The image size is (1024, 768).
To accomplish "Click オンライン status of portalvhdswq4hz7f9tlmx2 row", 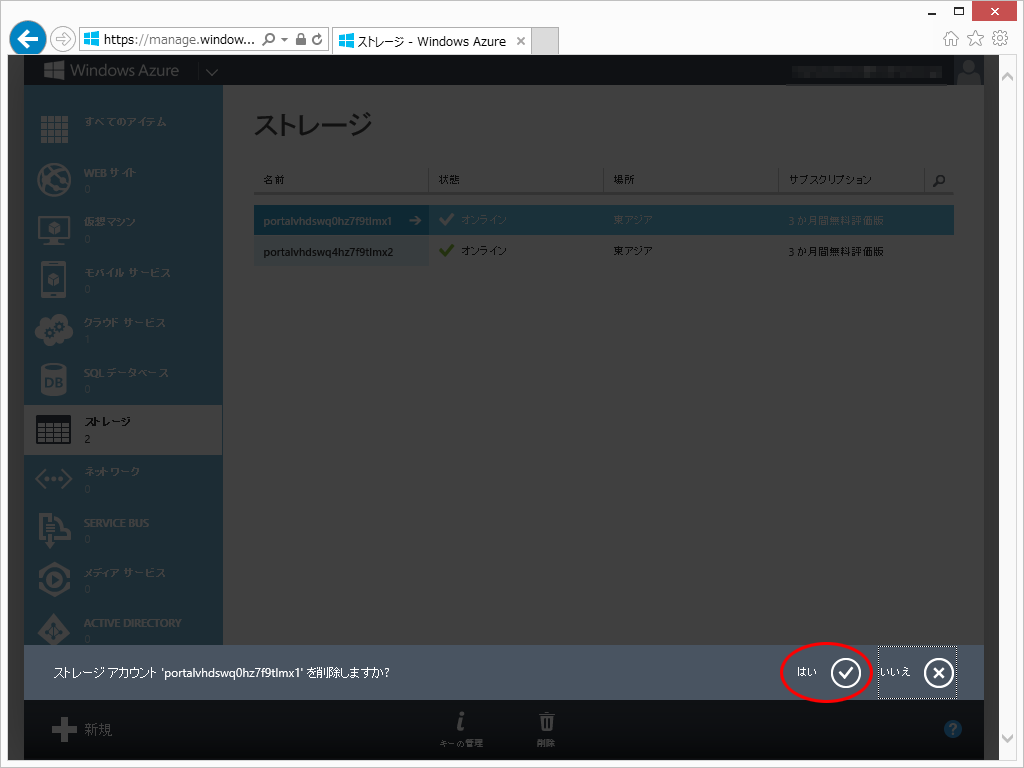I will pyautogui.click(x=483, y=251).
